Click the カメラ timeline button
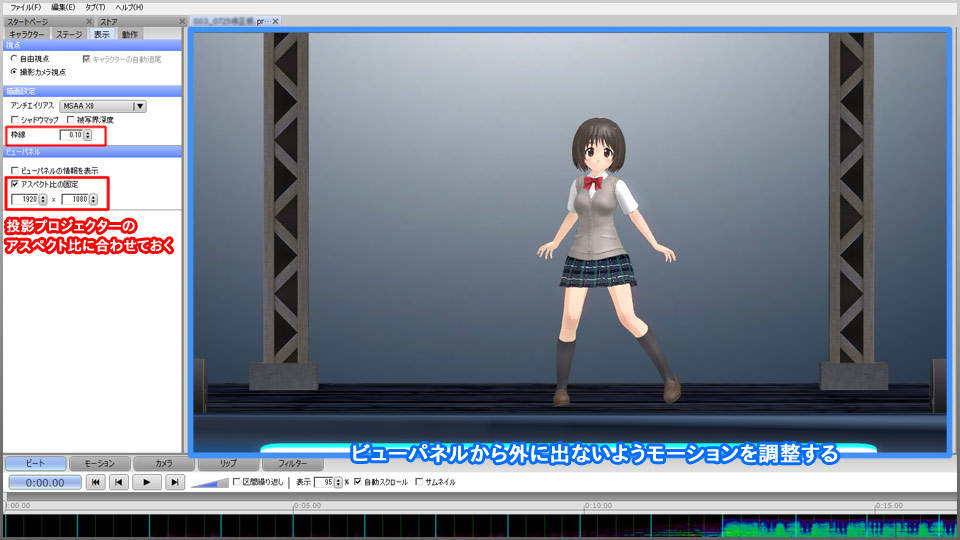Image resolution: width=960 pixels, height=540 pixels. pos(164,463)
